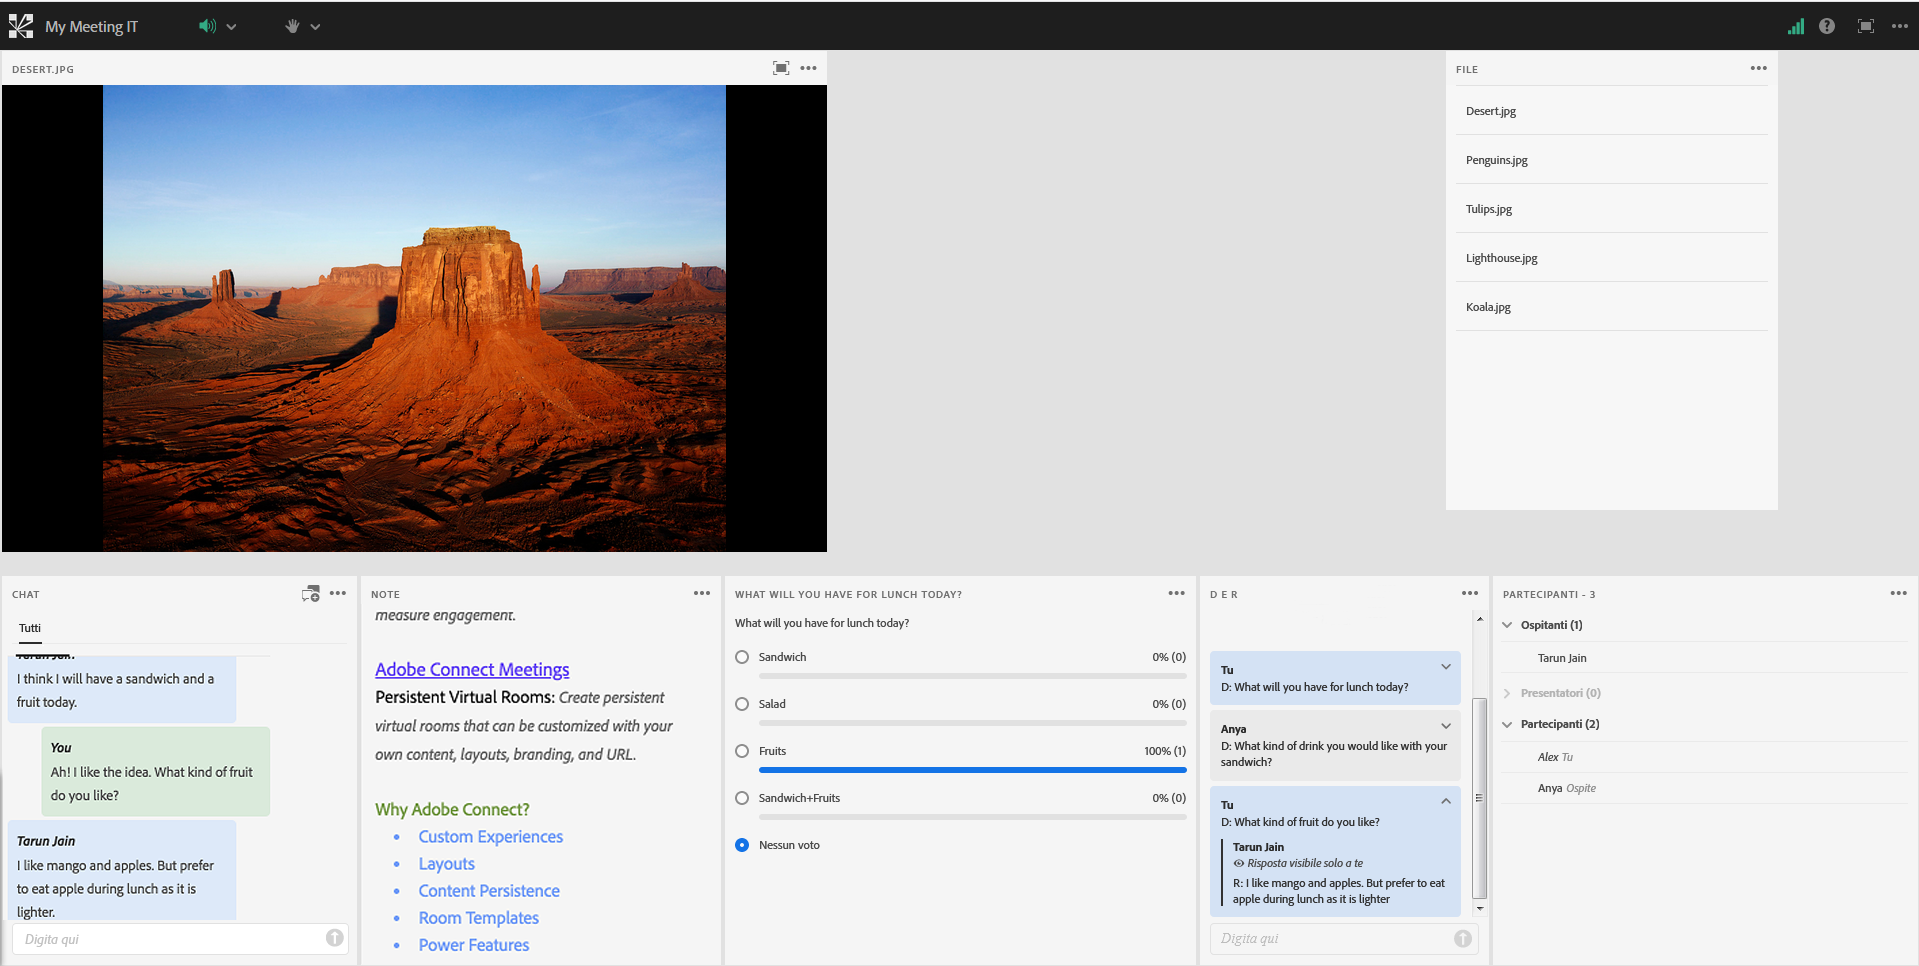Image resolution: width=1919 pixels, height=966 pixels.
Task: Open the Partecipanti pod options menu
Action: click(1899, 593)
